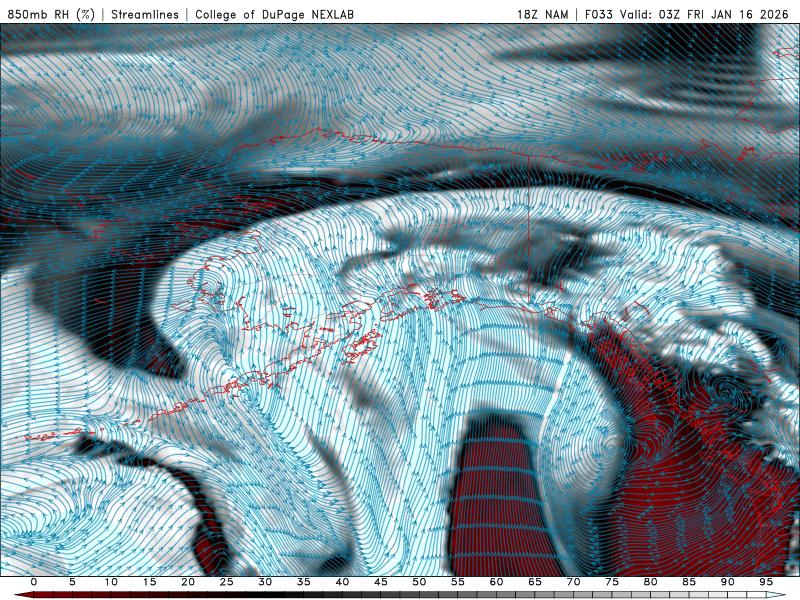Image resolution: width=800 pixels, height=600 pixels.
Task: Click the "18Z NAM" model run label
Action: click(x=542, y=14)
